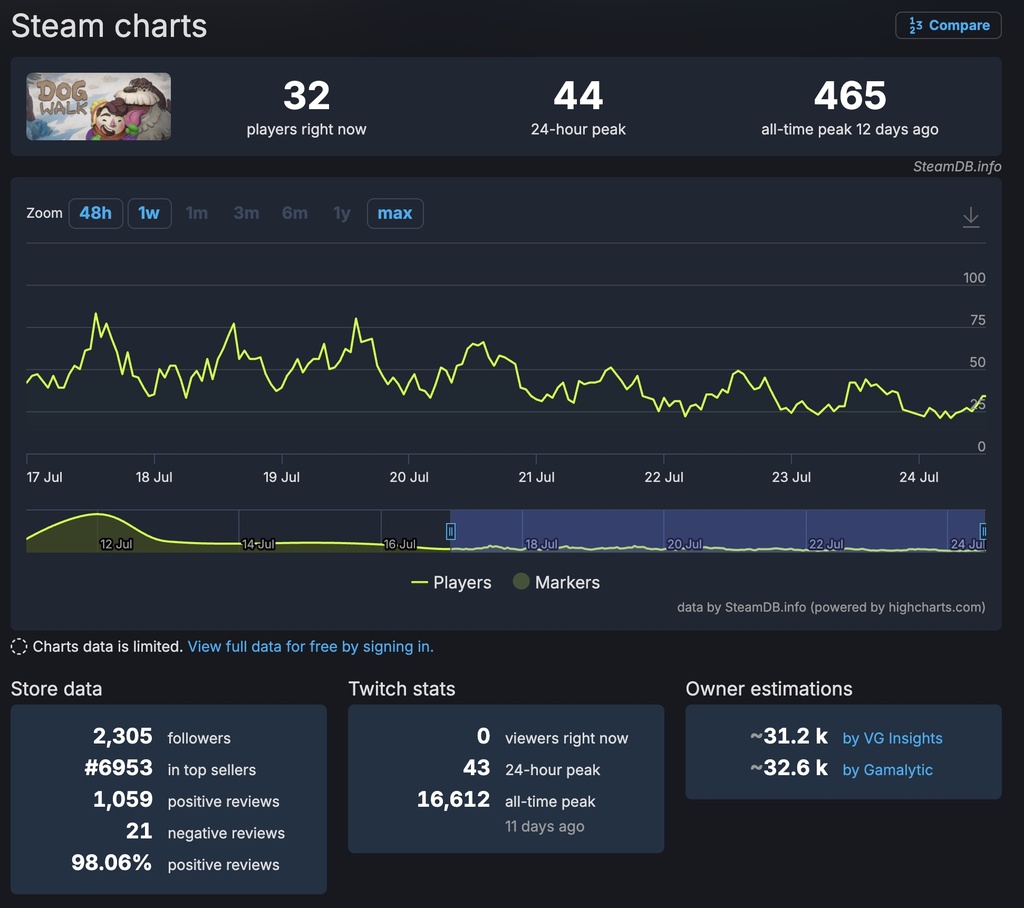Open the Gamalytic link
This screenshot has height=908, width=1024.
click(887, 770)
